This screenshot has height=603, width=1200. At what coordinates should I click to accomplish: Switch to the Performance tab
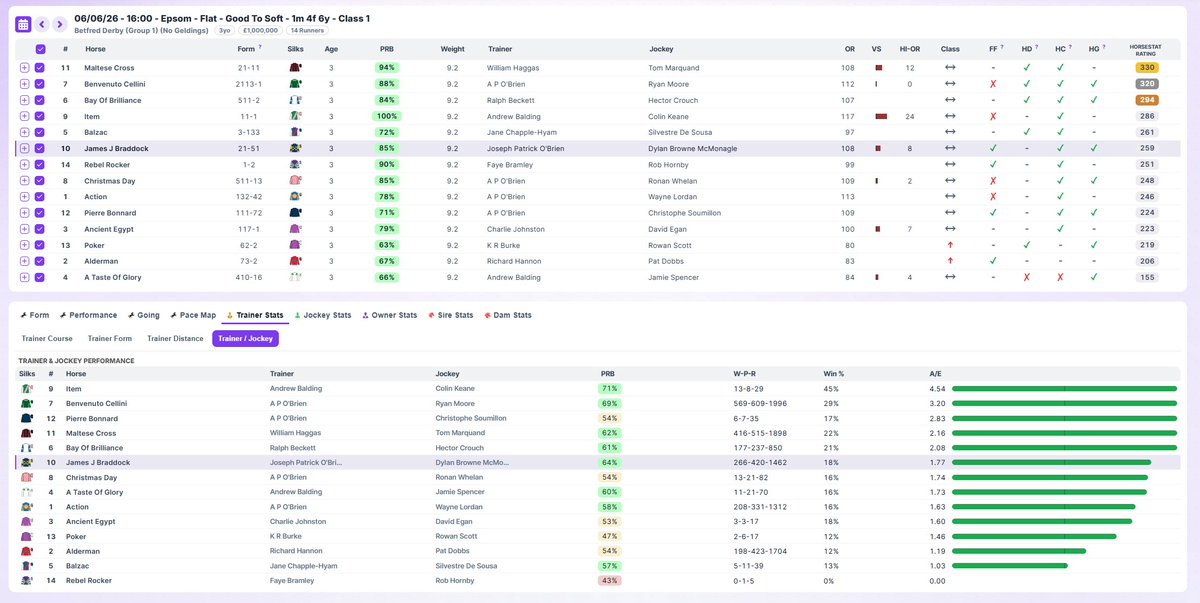coord(88,315)
